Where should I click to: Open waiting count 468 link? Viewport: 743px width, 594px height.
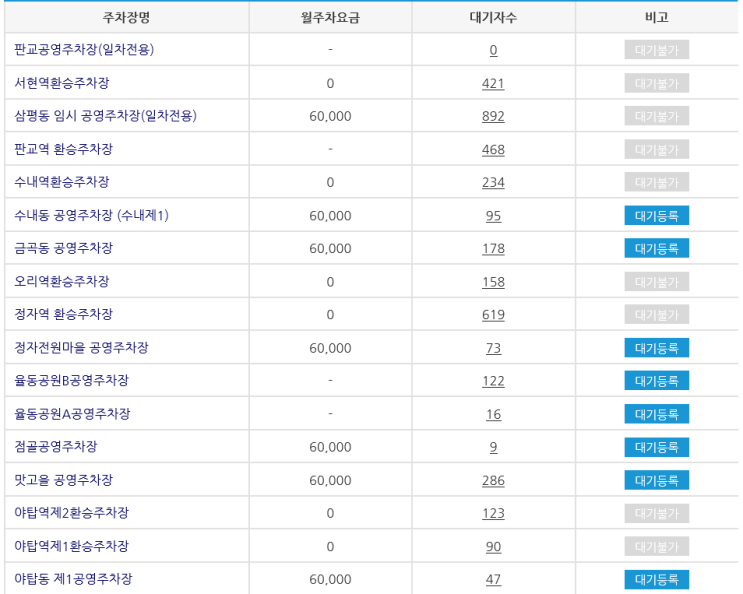pyautogui.click(x=493, y=149)
